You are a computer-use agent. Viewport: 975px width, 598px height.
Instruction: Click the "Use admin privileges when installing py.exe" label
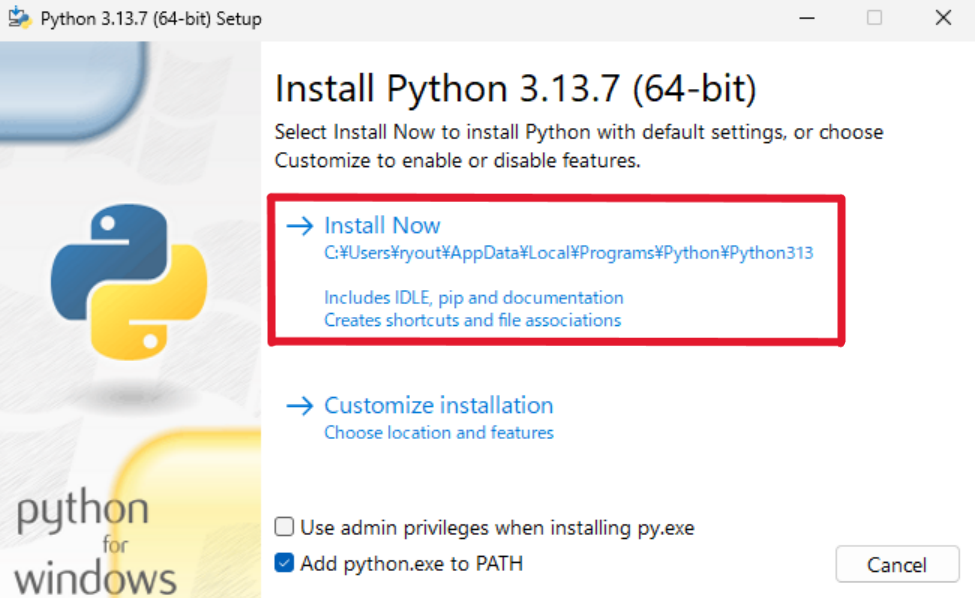click(x=497, y=527)
